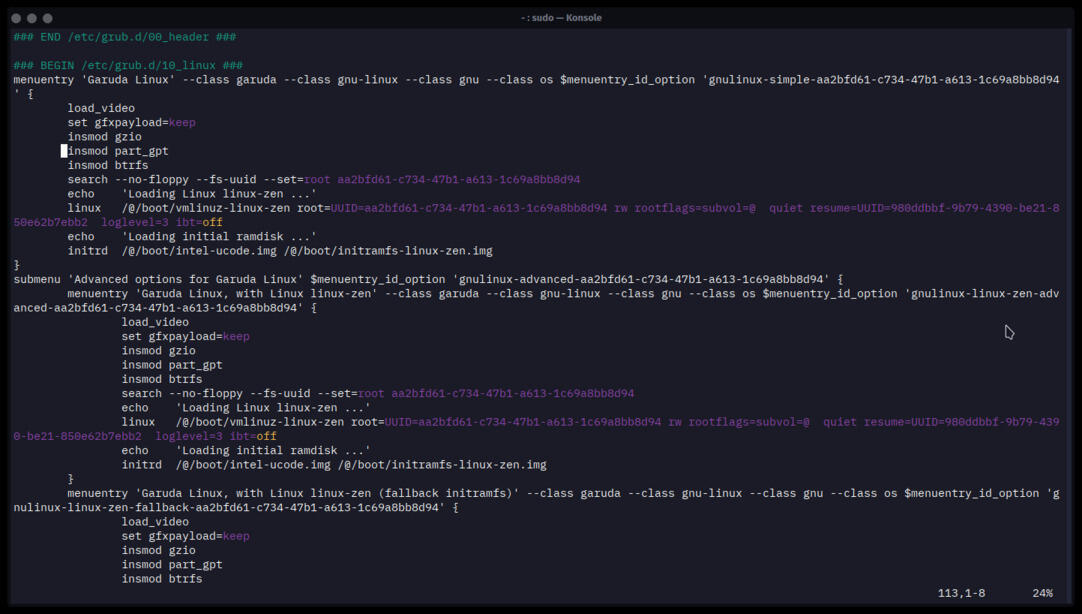Click the second 'search --no-floppy' line
The width and height of the screenshot is (1082, 614).
(x=377, y=394)
